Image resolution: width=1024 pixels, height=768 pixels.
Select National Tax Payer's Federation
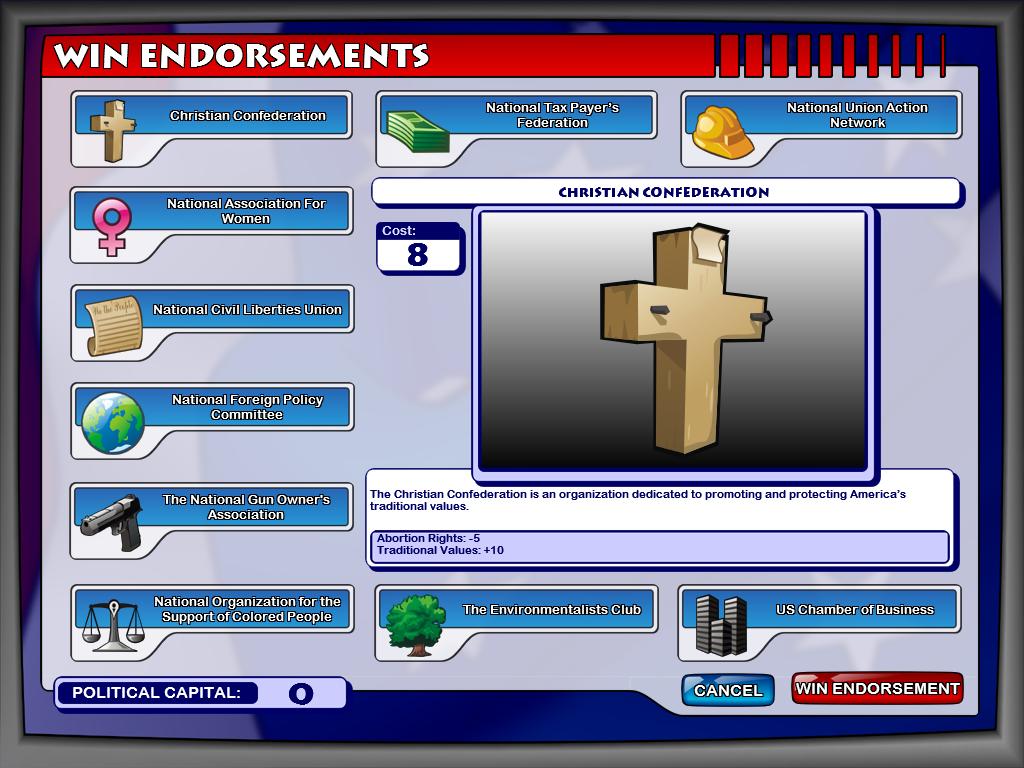(x=517, y=129)
